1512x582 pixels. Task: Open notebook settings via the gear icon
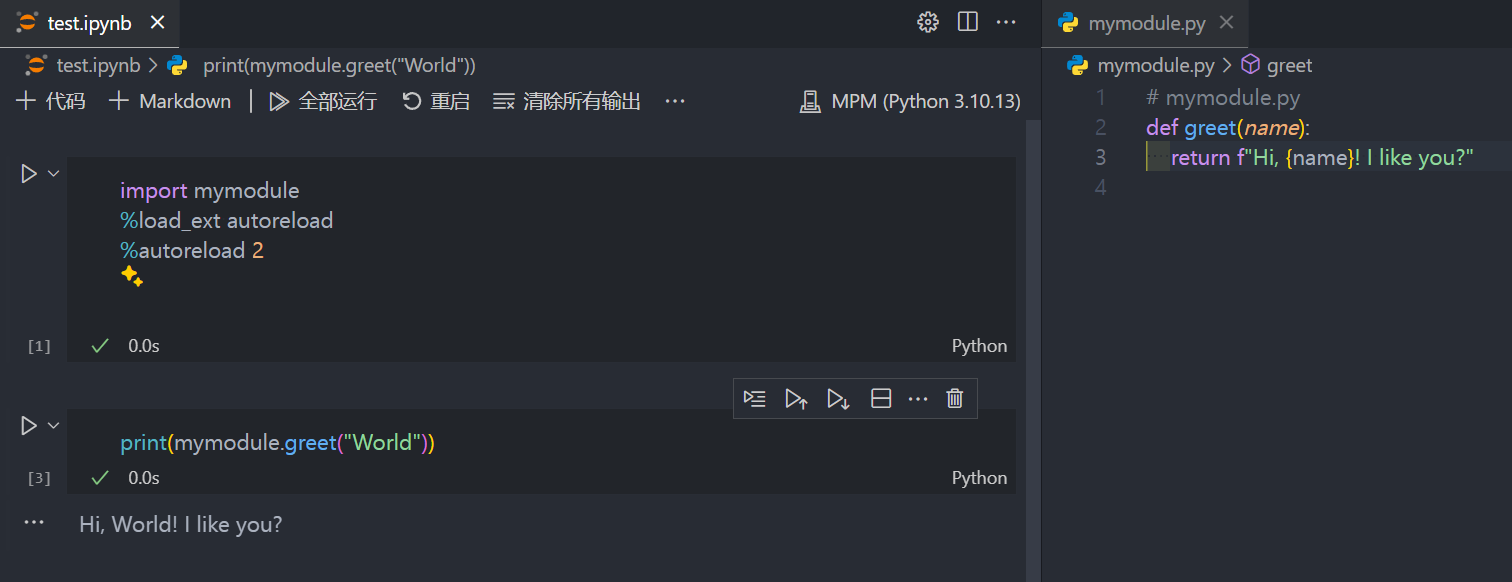927,21
